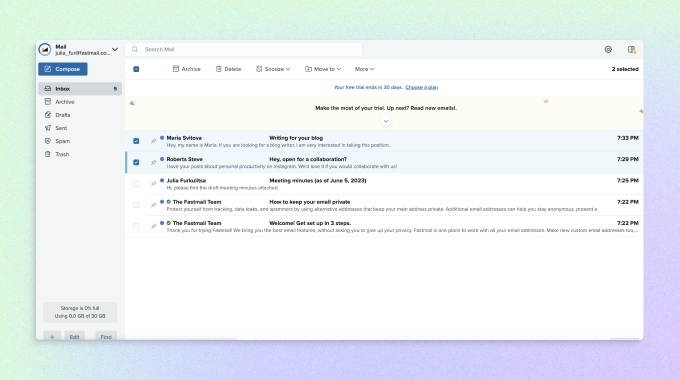The image size is (680, 380).
Task: Open 'Welcome! Get set up in 3 steps.' email
Action: click(x=385, y=226)
